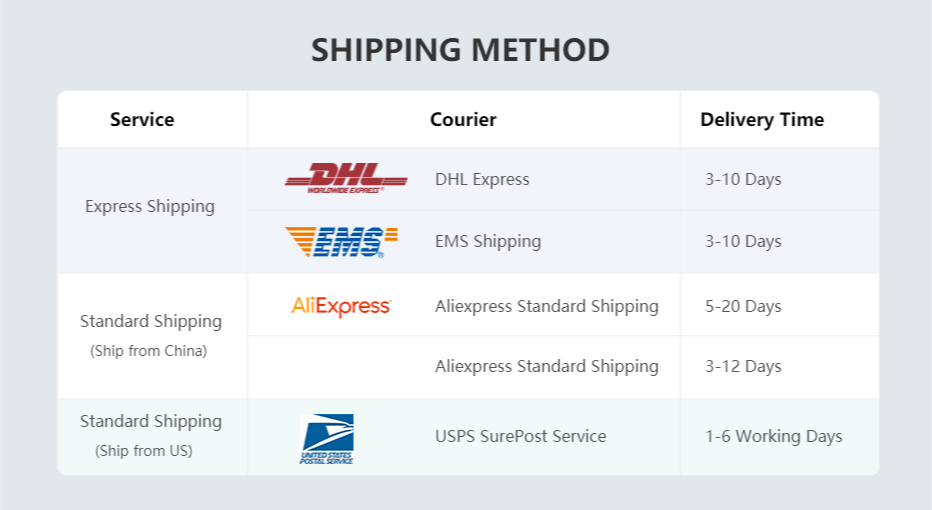Image resolution: width=932 pixels, height=510 pixels.
Task: Select the DHL Express courier text
Action: pos(482,180)
